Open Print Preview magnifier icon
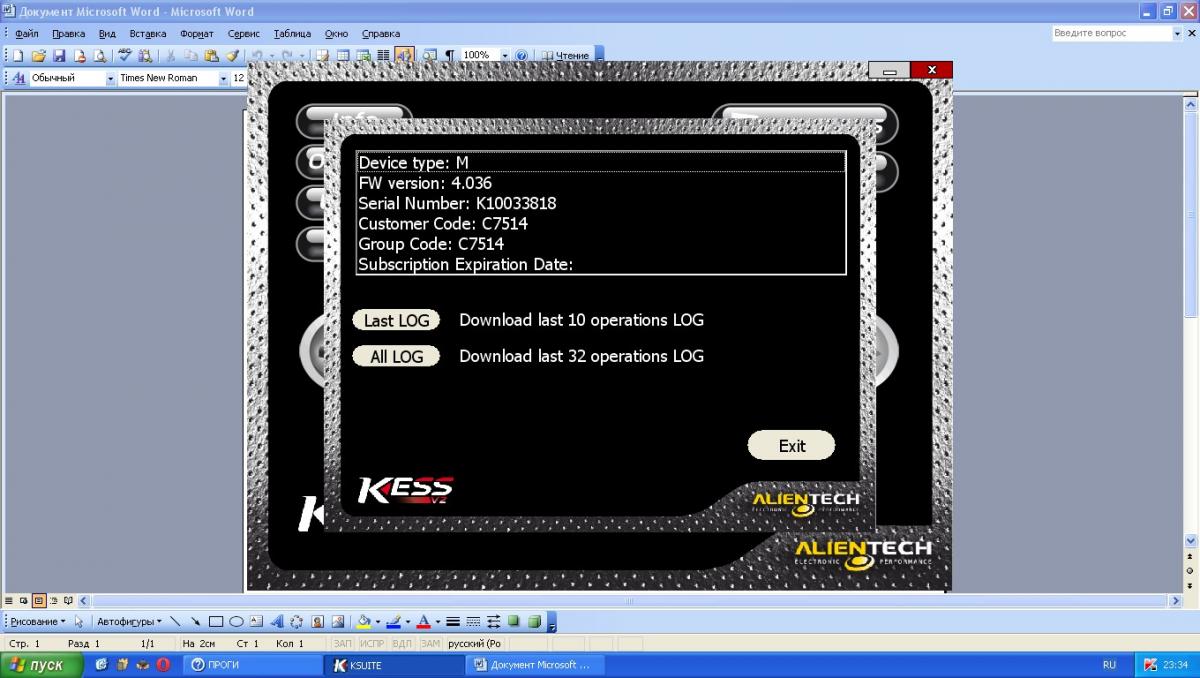Screen dimensions: 1200x678 click(x=100, y=55)
